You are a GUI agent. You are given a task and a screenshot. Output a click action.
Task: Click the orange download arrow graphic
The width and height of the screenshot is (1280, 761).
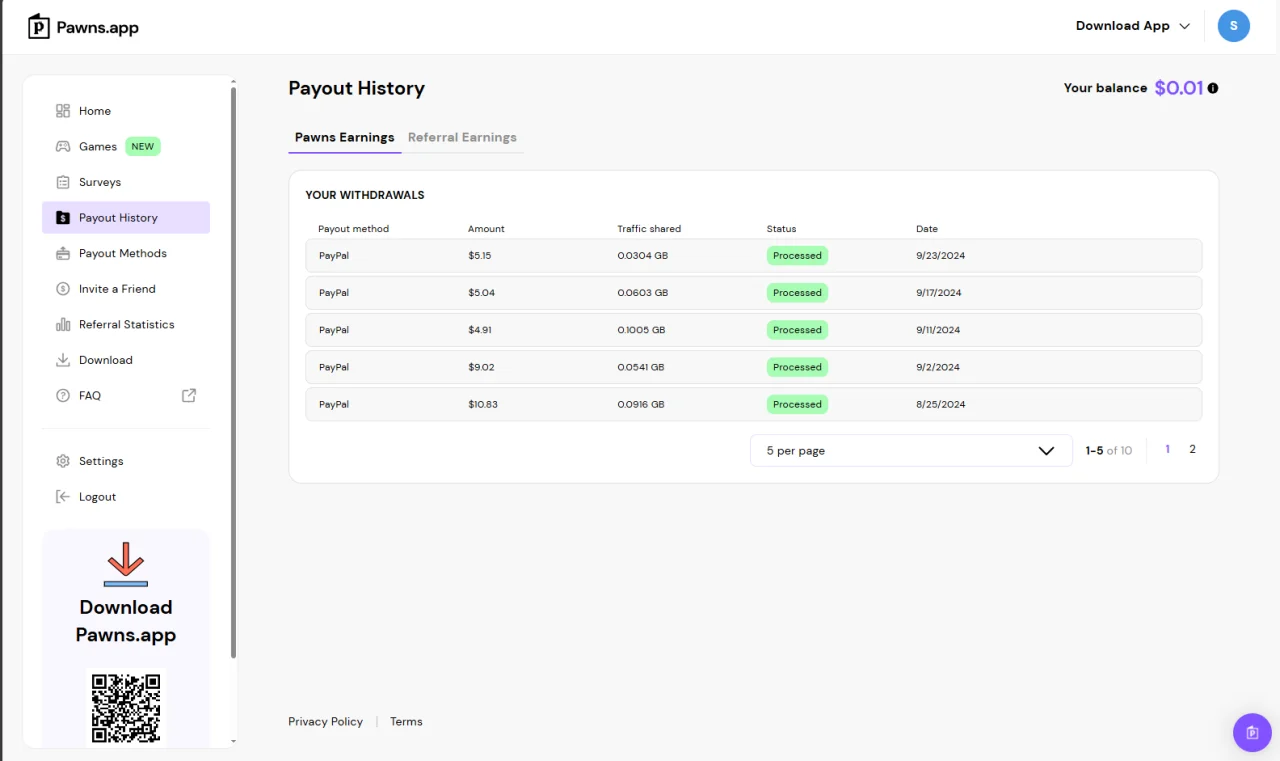click(x=126, y=564)
